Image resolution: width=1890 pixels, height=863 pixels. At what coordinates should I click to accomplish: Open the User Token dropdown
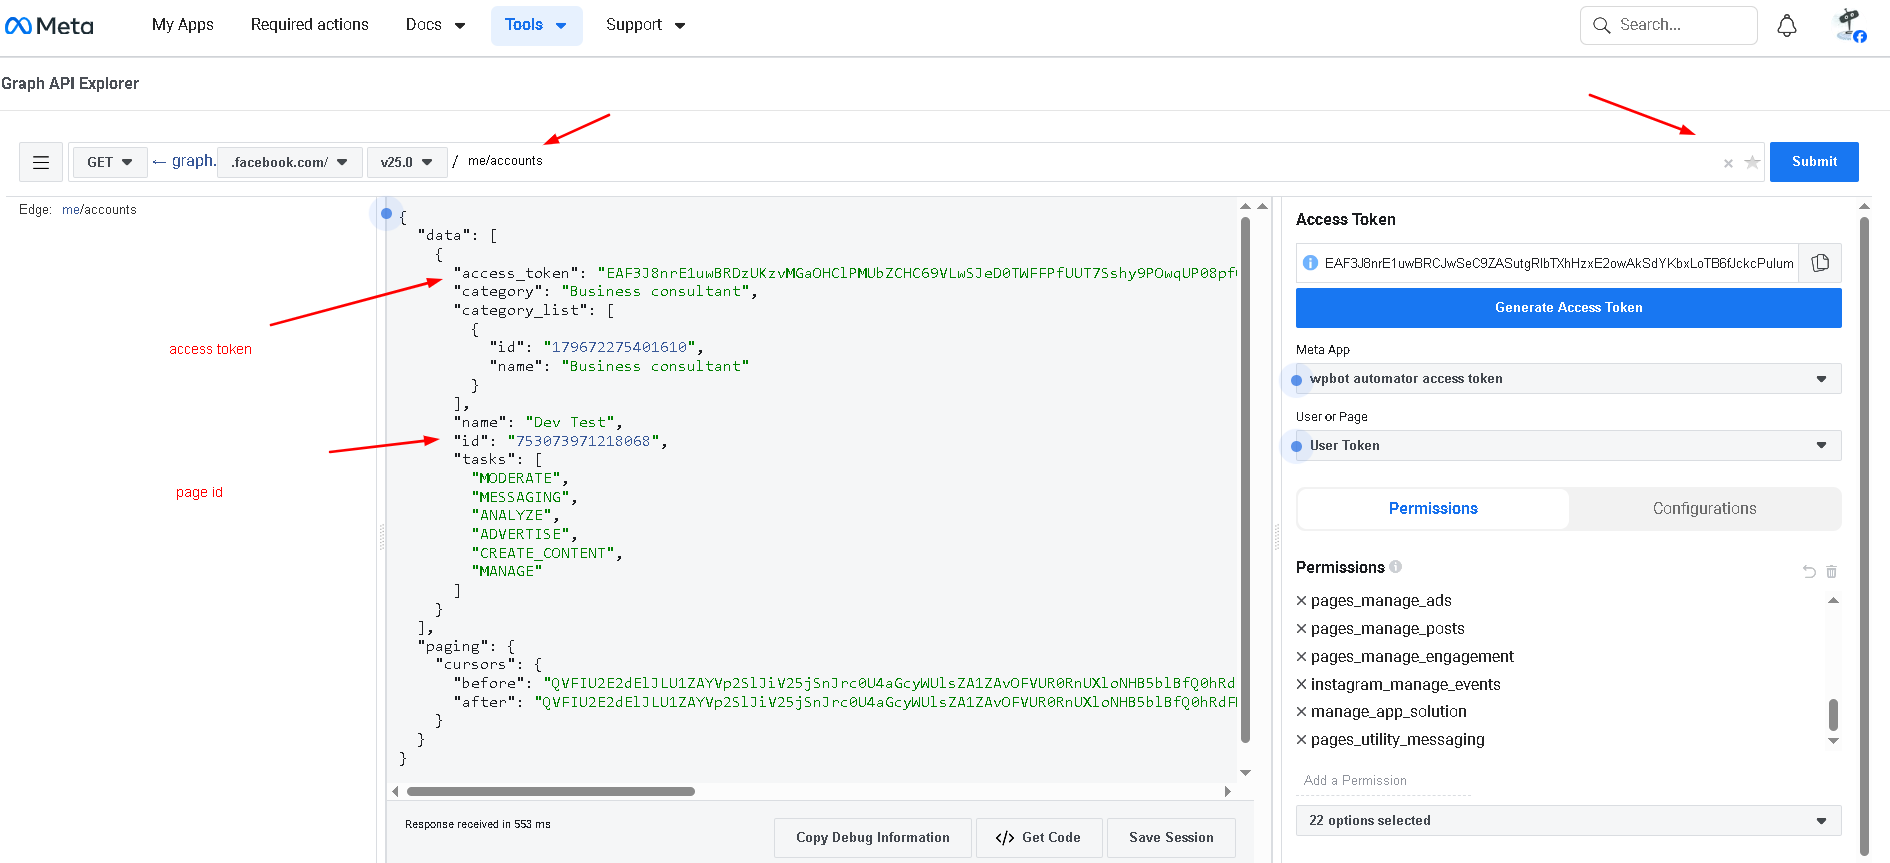pyautogui.click(x=1567, y=446)
